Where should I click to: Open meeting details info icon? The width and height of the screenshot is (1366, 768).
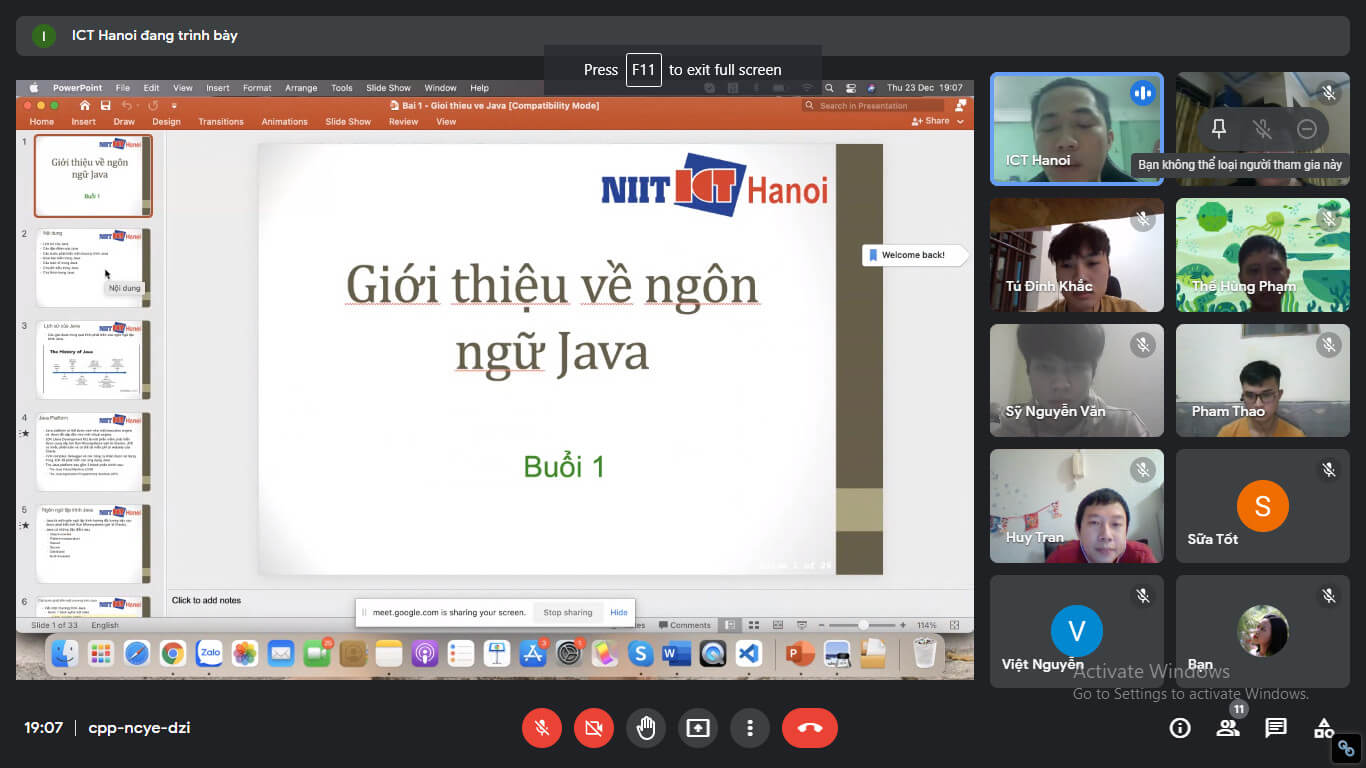coord(1180,728)
